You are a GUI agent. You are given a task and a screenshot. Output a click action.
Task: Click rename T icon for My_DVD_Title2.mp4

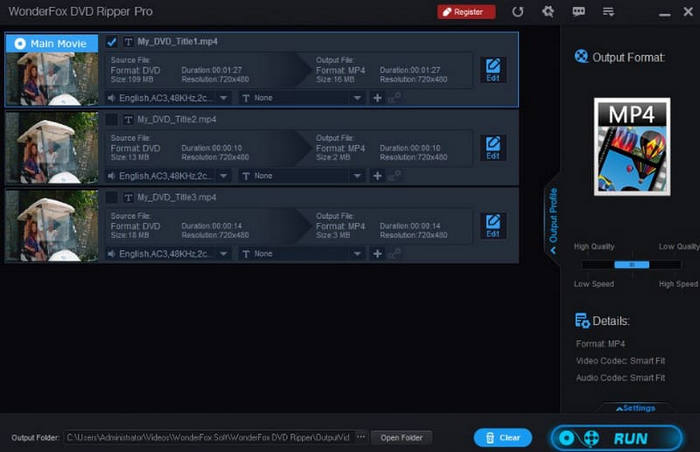[129, 120]
